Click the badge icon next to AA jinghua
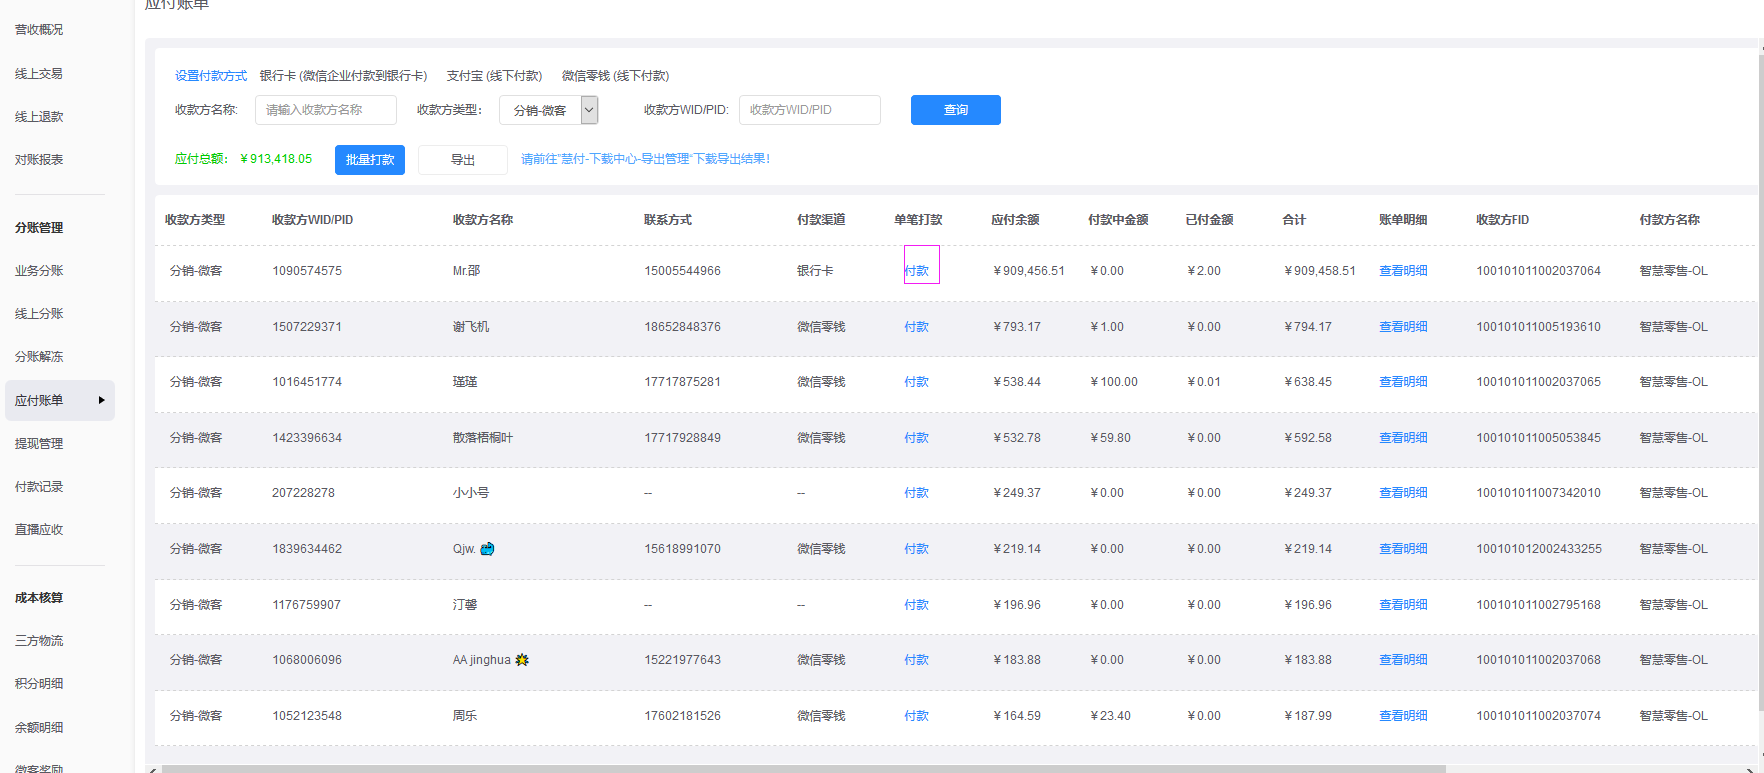This screenshot has width=1764, height=773. 522,660
